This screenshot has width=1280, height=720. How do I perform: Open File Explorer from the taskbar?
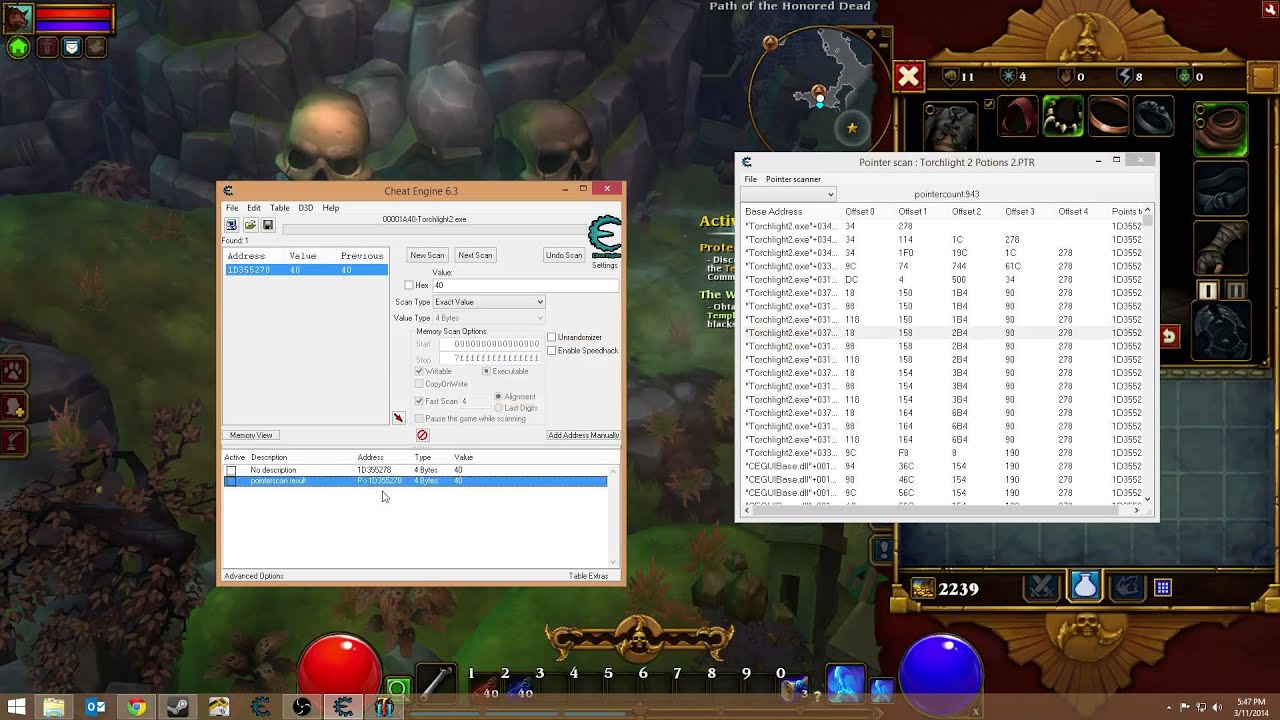(x=54, y=707)
